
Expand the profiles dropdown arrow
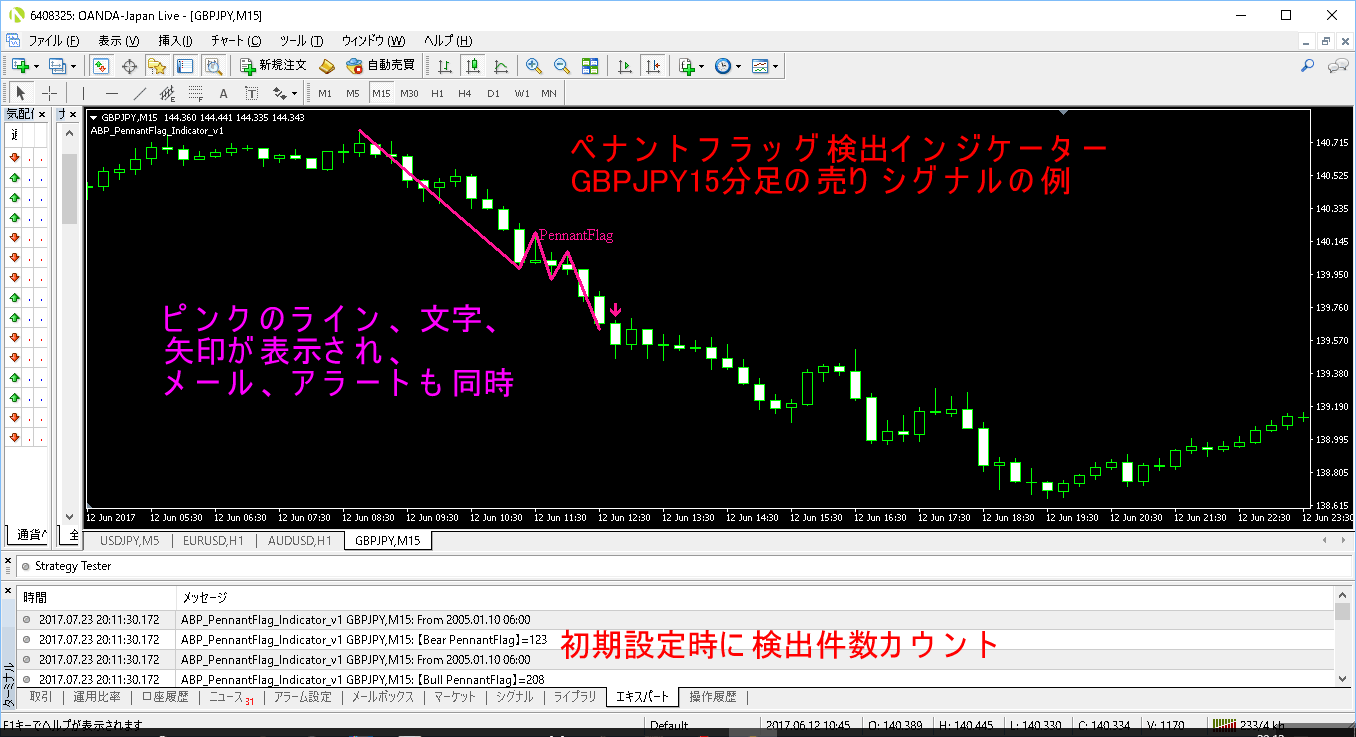coord(73,66)
